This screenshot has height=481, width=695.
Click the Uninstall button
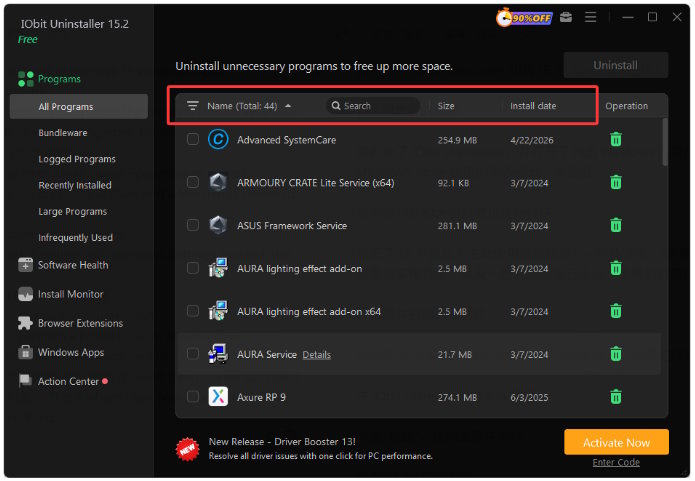pos(616,65)
